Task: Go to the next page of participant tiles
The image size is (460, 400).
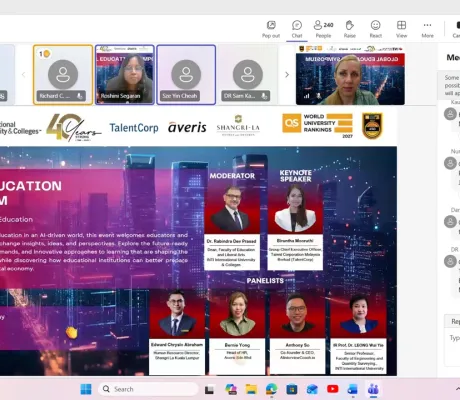Action: [x=287, y=75]
